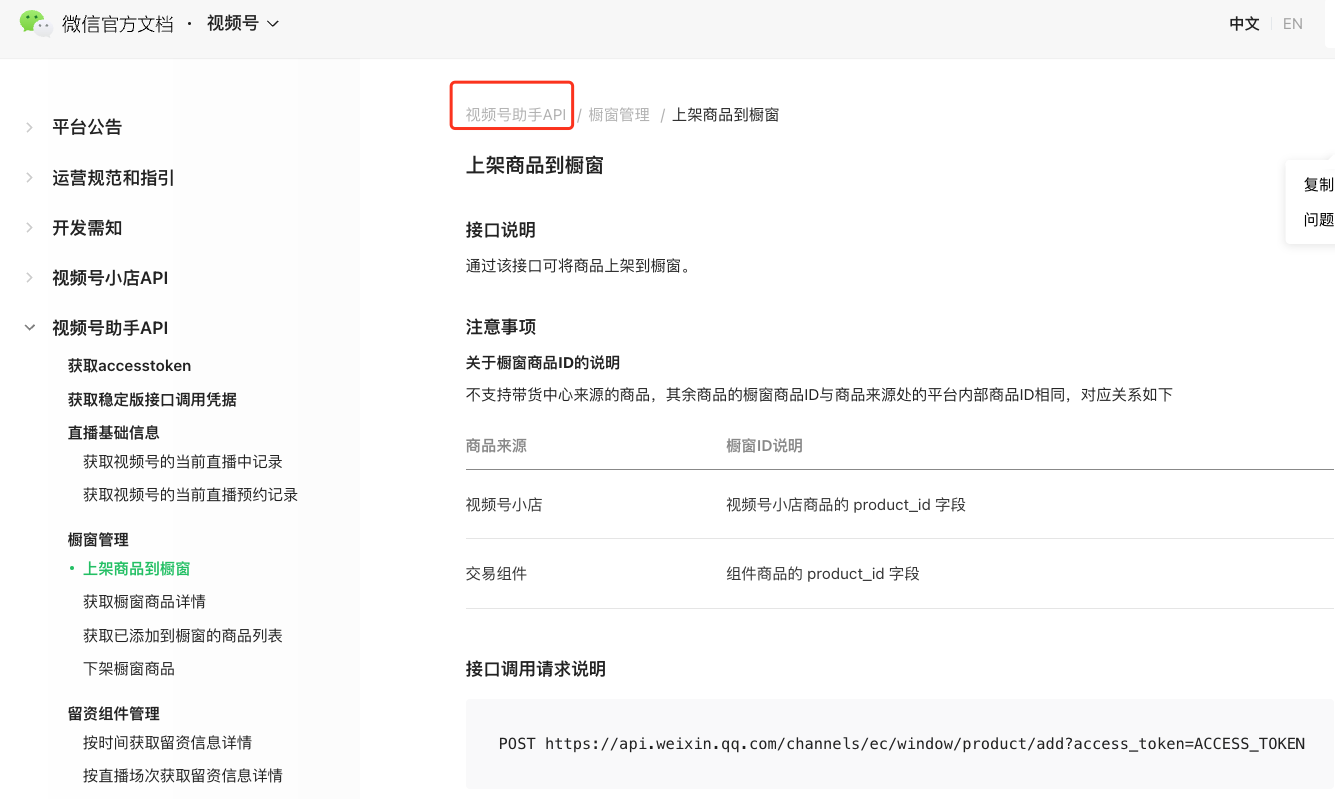This screenshot has height=799, width=1335.
Task: Click 视频号助手API breadcrumb link
Action: [516, 115]
